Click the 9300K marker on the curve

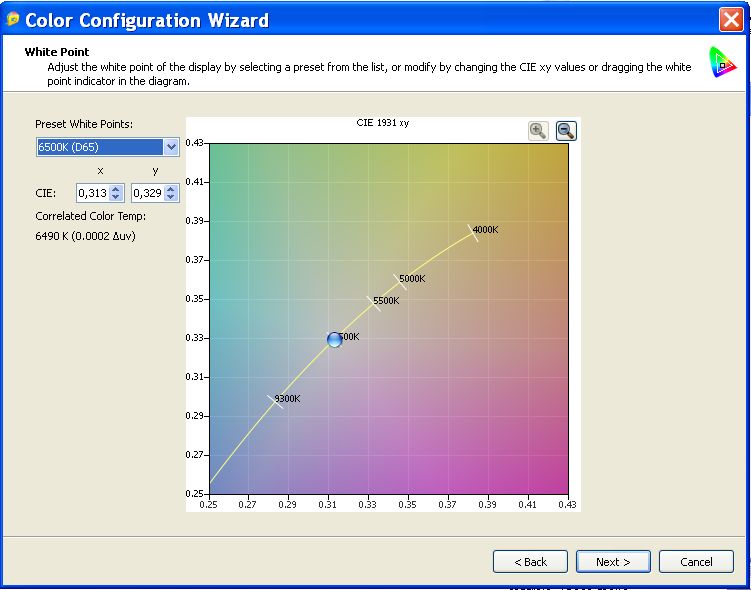pos(276,401)
